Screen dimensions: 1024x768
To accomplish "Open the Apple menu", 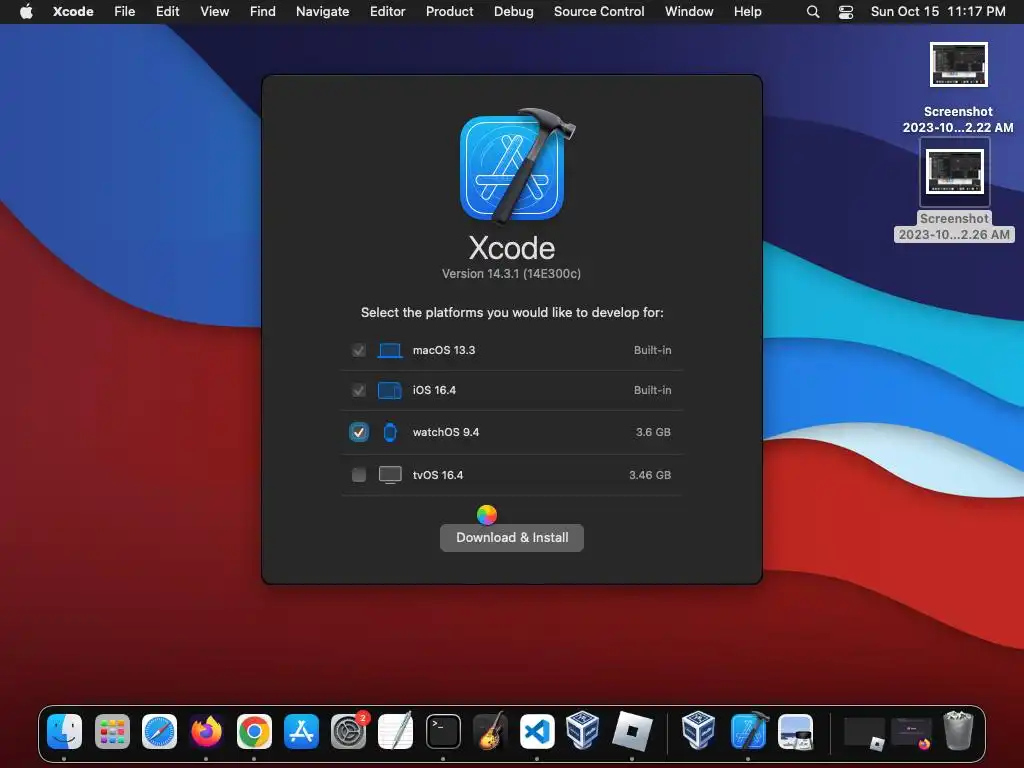I will [26, 11].
